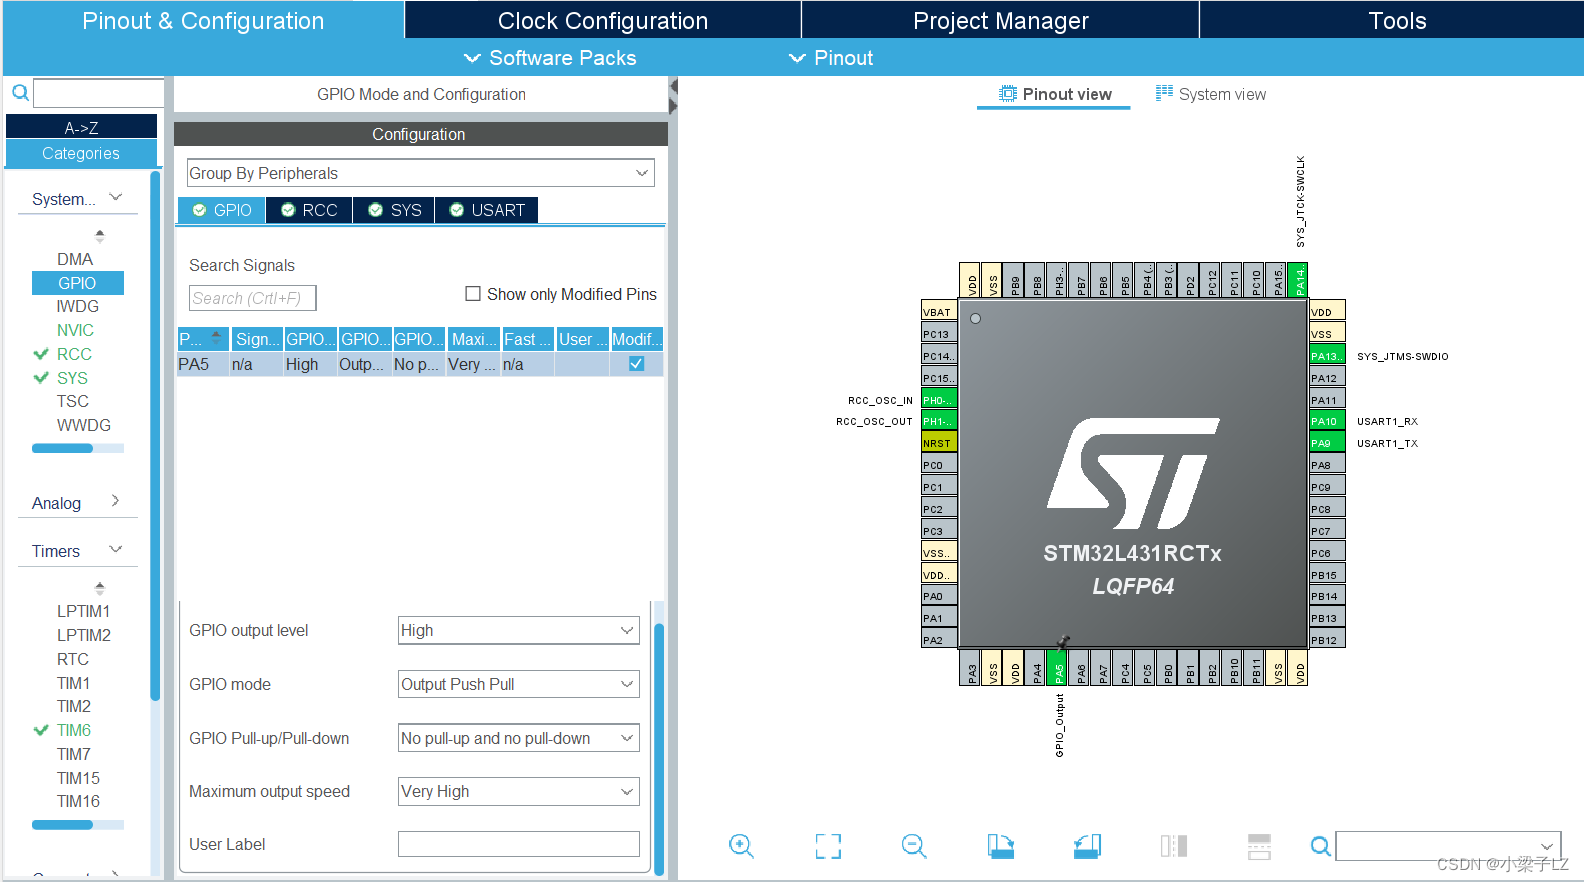Click the zoom out magnifier icon
Viewport: 1584px width, 882px height.
pos(914,846)
